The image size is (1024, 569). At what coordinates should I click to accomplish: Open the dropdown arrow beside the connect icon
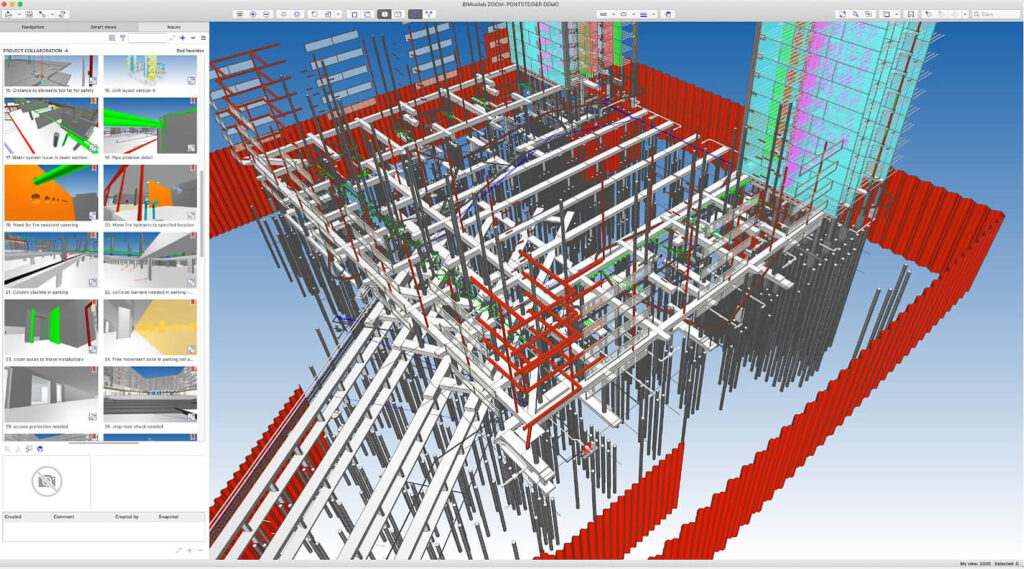(x=52, y=14)
